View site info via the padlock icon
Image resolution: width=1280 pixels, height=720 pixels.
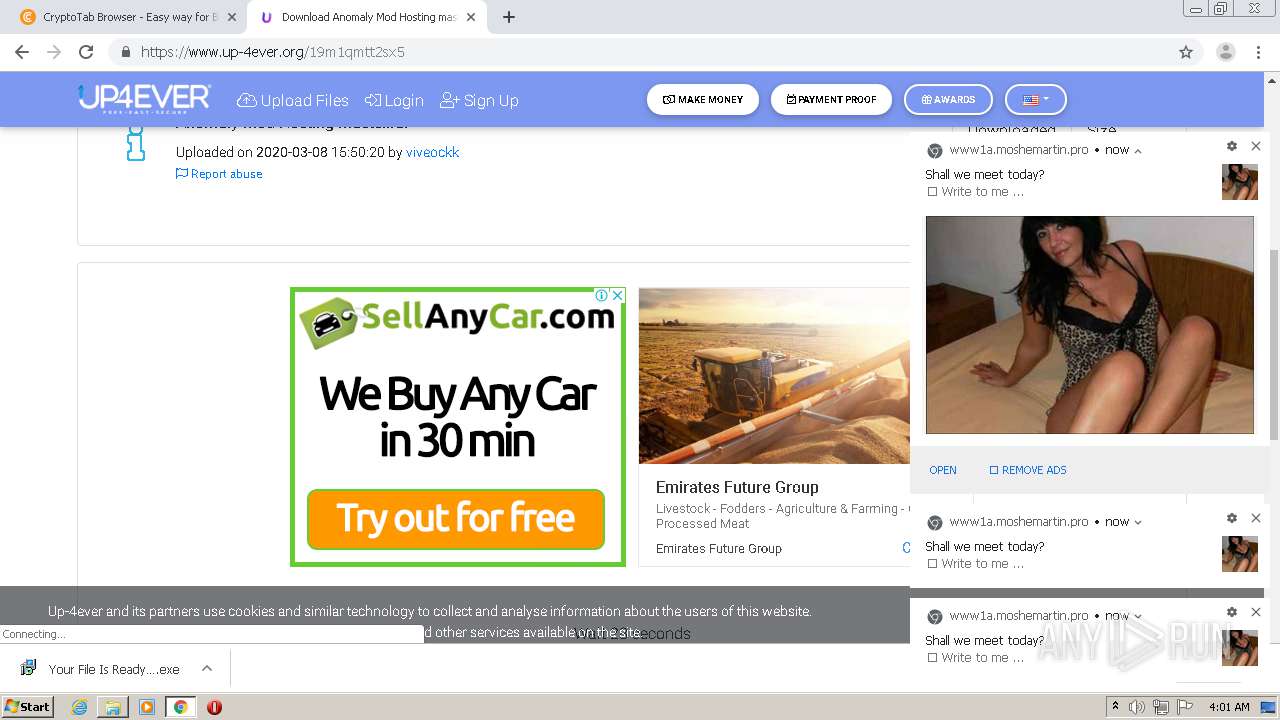[x=125, y=52]
